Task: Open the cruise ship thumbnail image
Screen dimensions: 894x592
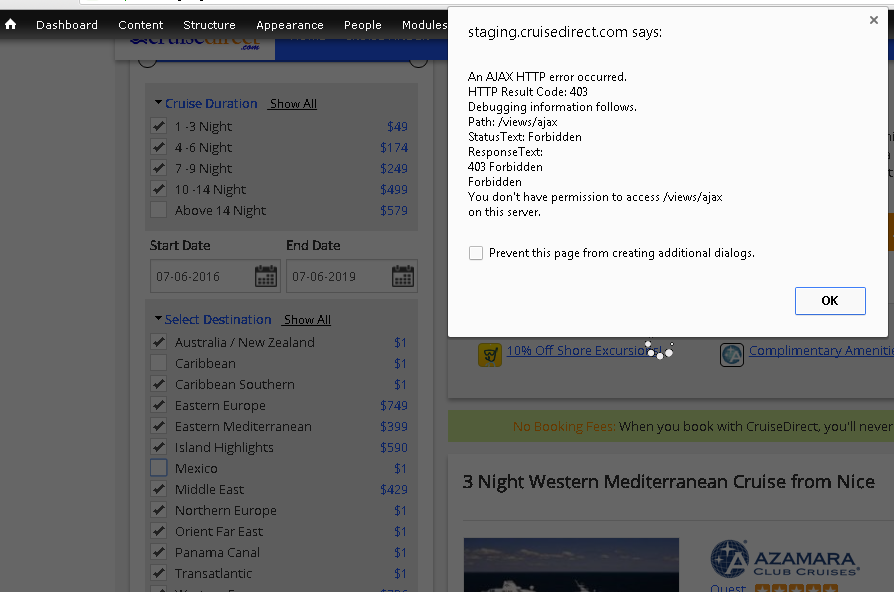Action: [571, 565]
